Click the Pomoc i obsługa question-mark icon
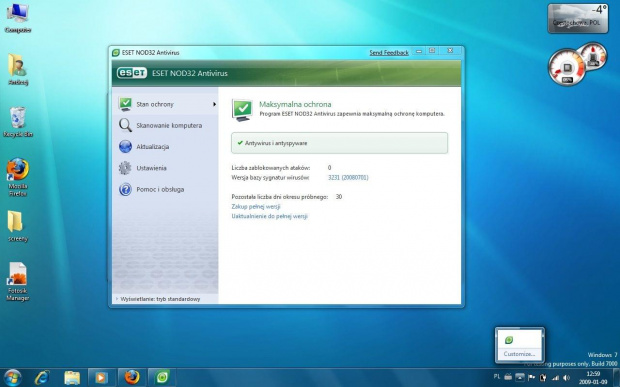This screenshot has width=620, height=387. pyautogui.click(x=125, y=189)
